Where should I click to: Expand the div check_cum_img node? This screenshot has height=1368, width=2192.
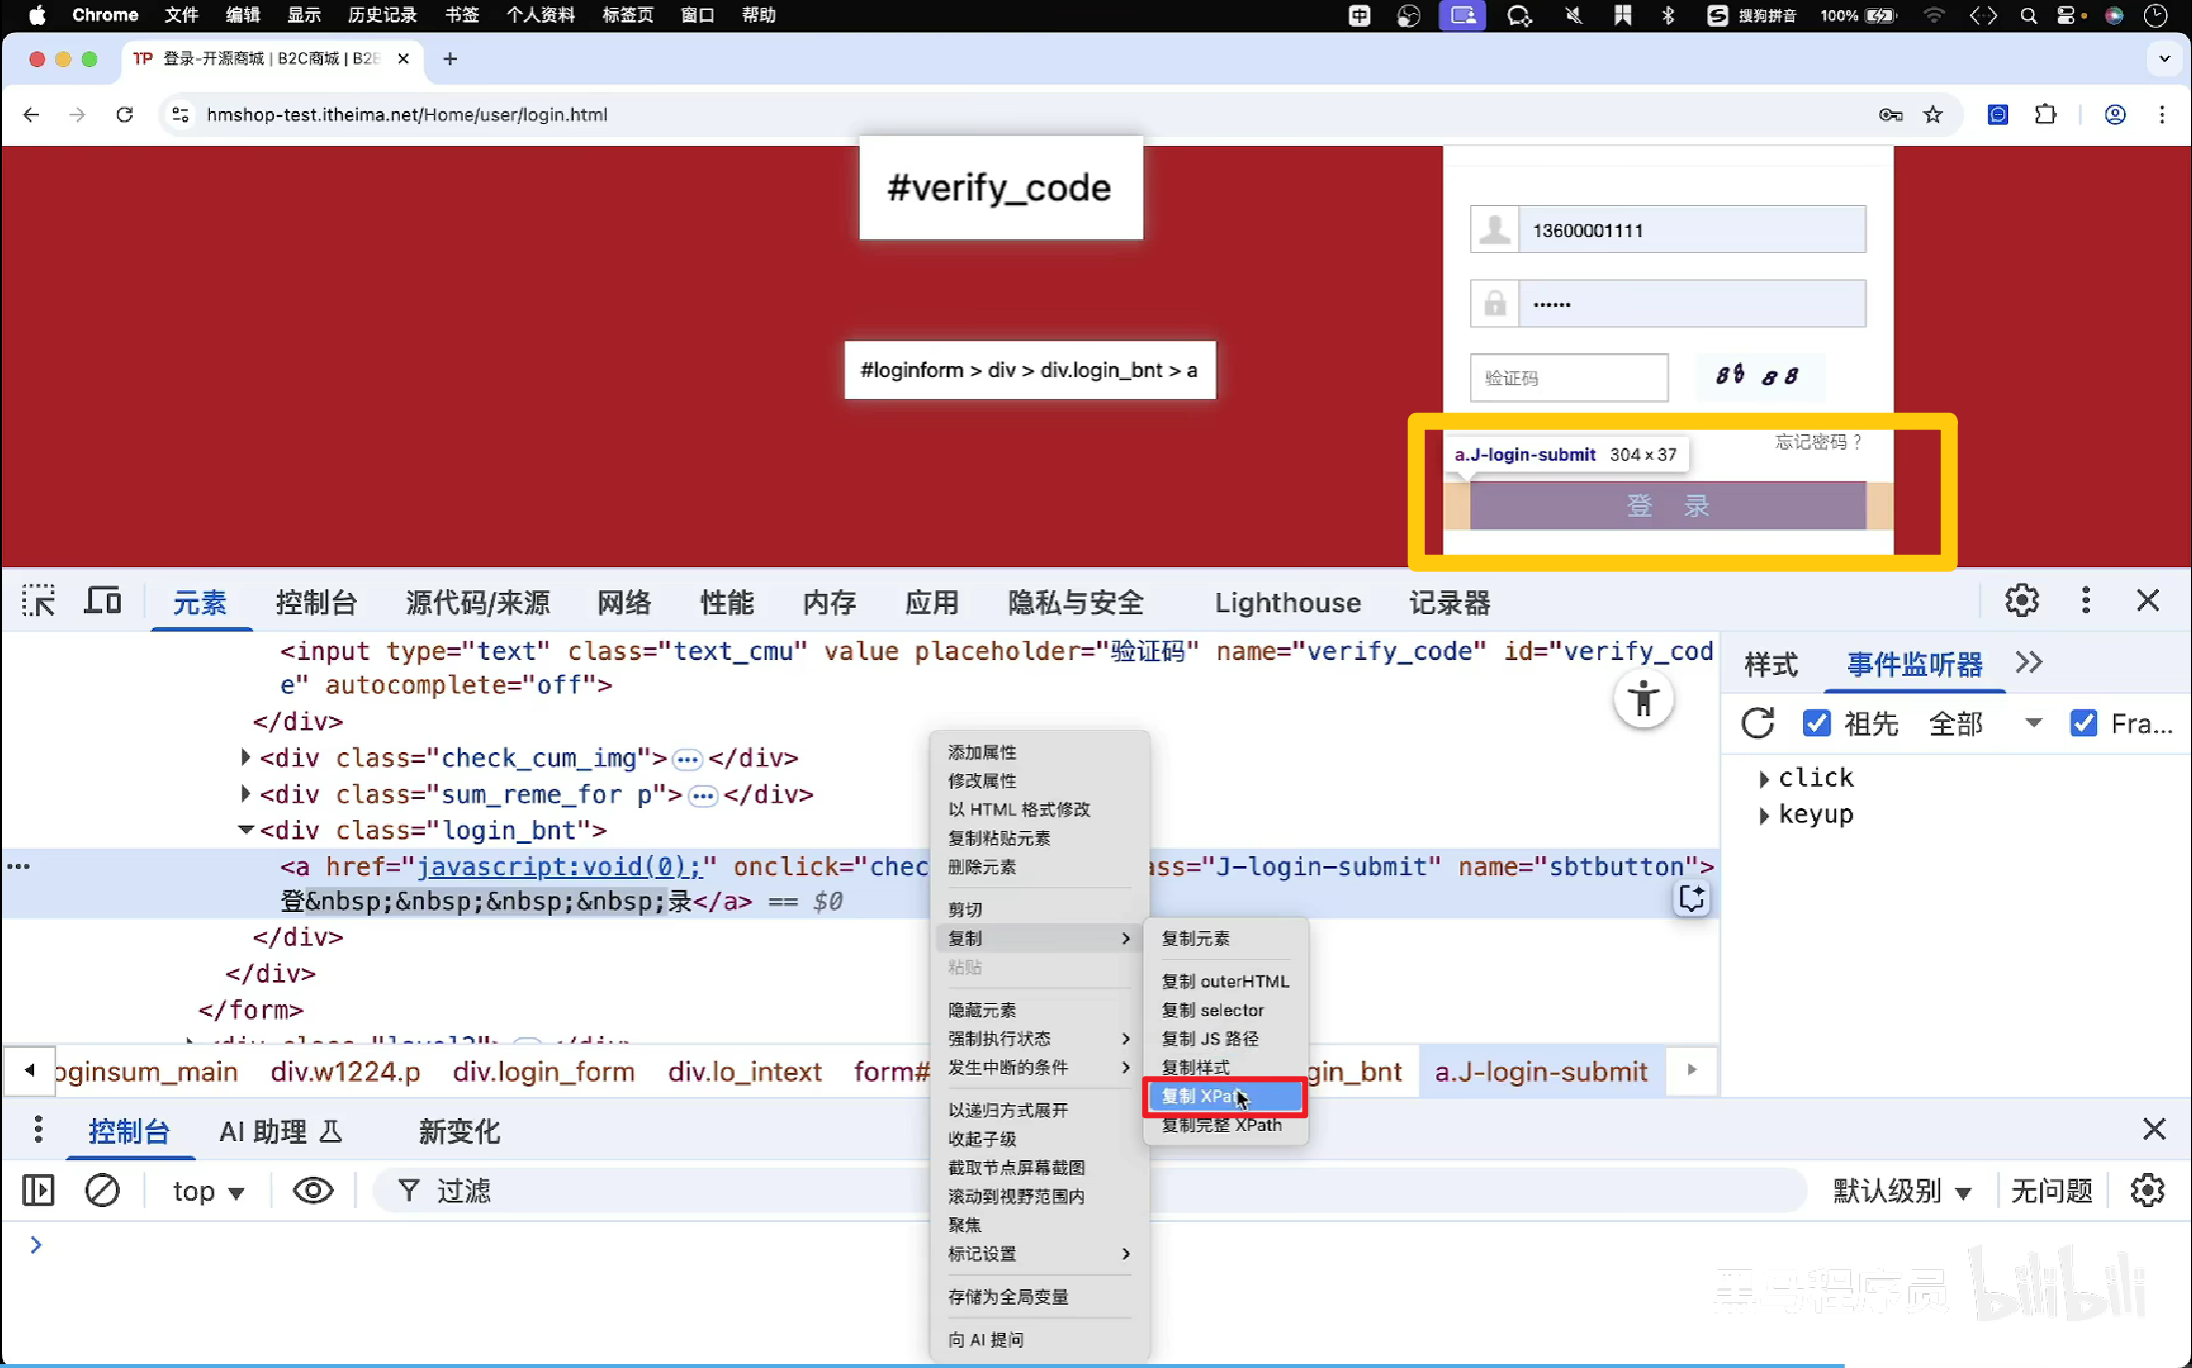coord(245,757)
